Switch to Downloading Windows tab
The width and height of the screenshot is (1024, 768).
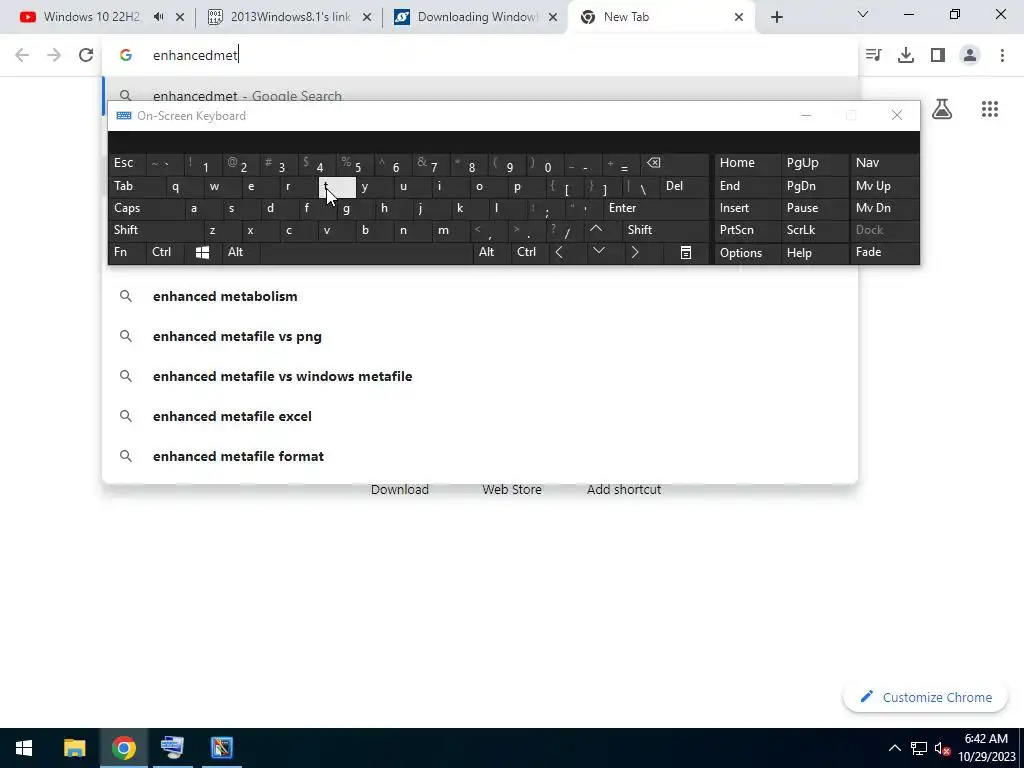coord(477,17)
